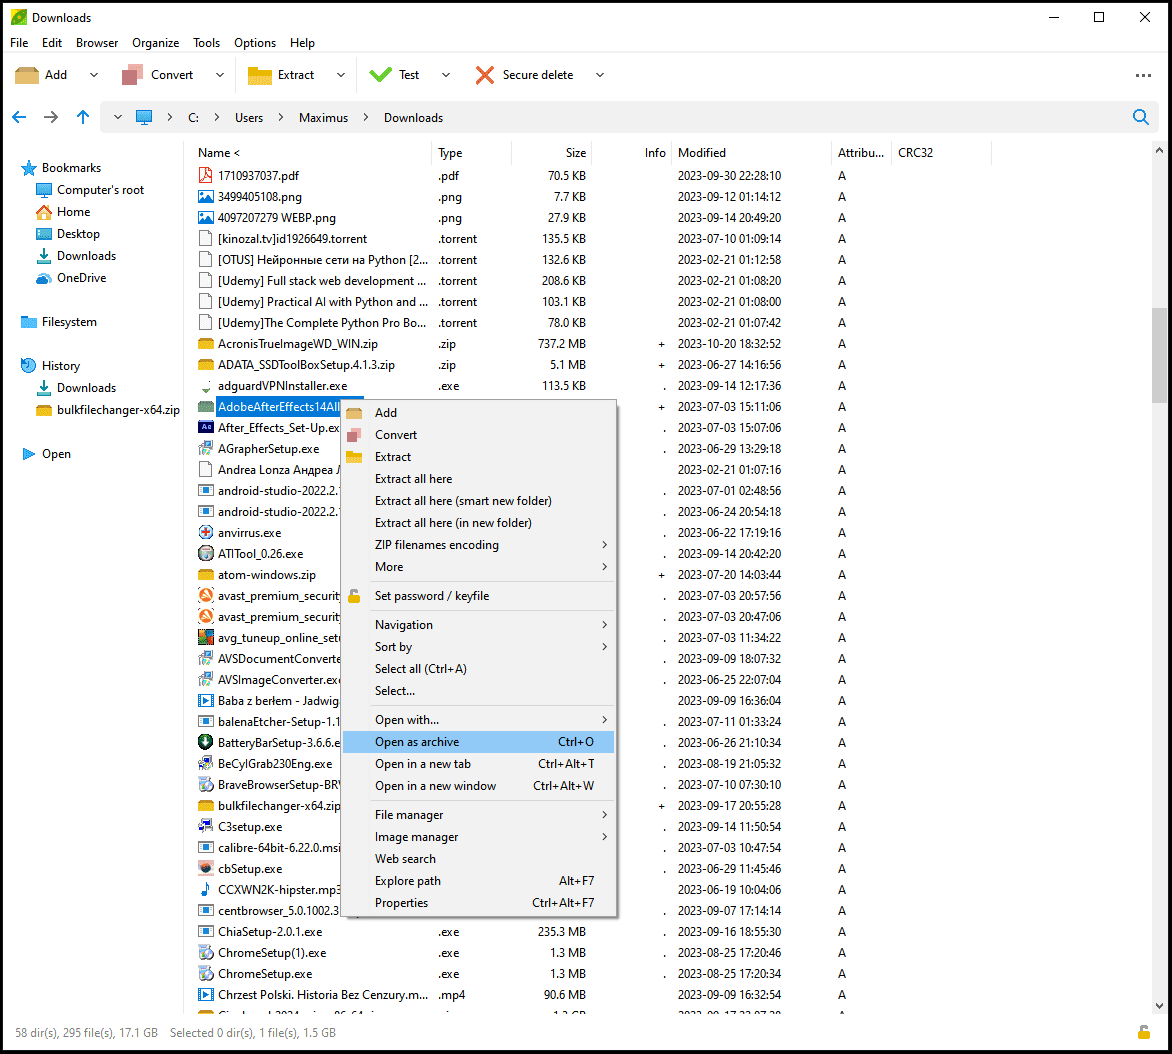Image resolution: width=1172 pixels, height=1054 pixels.
Task: Click the Maximus breadcrumb segment
Action: 324,117
